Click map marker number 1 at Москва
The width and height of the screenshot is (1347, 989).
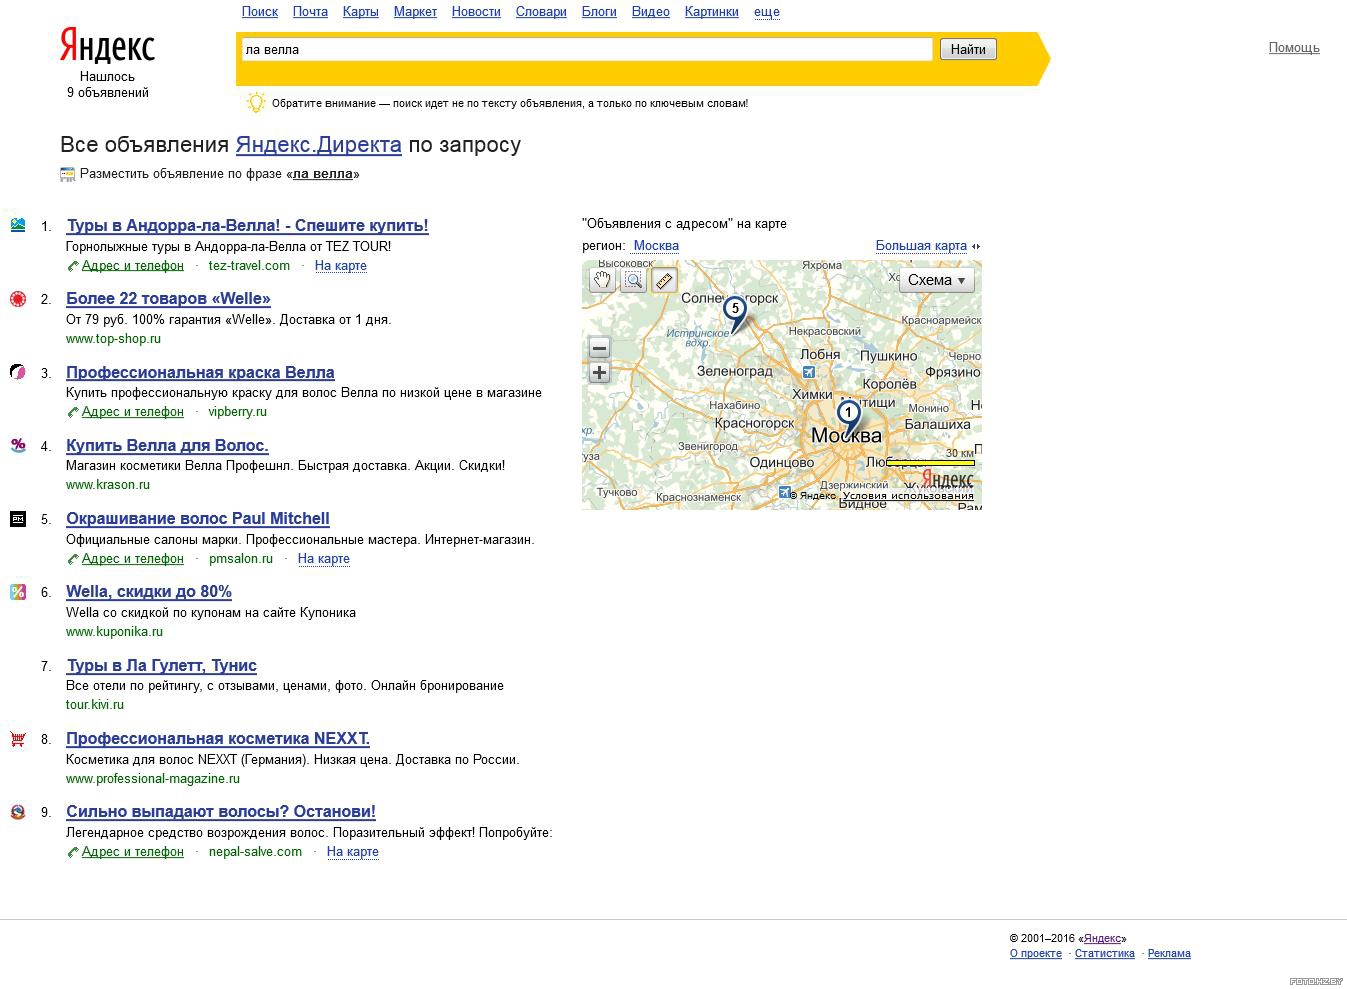tap(848, 416)
